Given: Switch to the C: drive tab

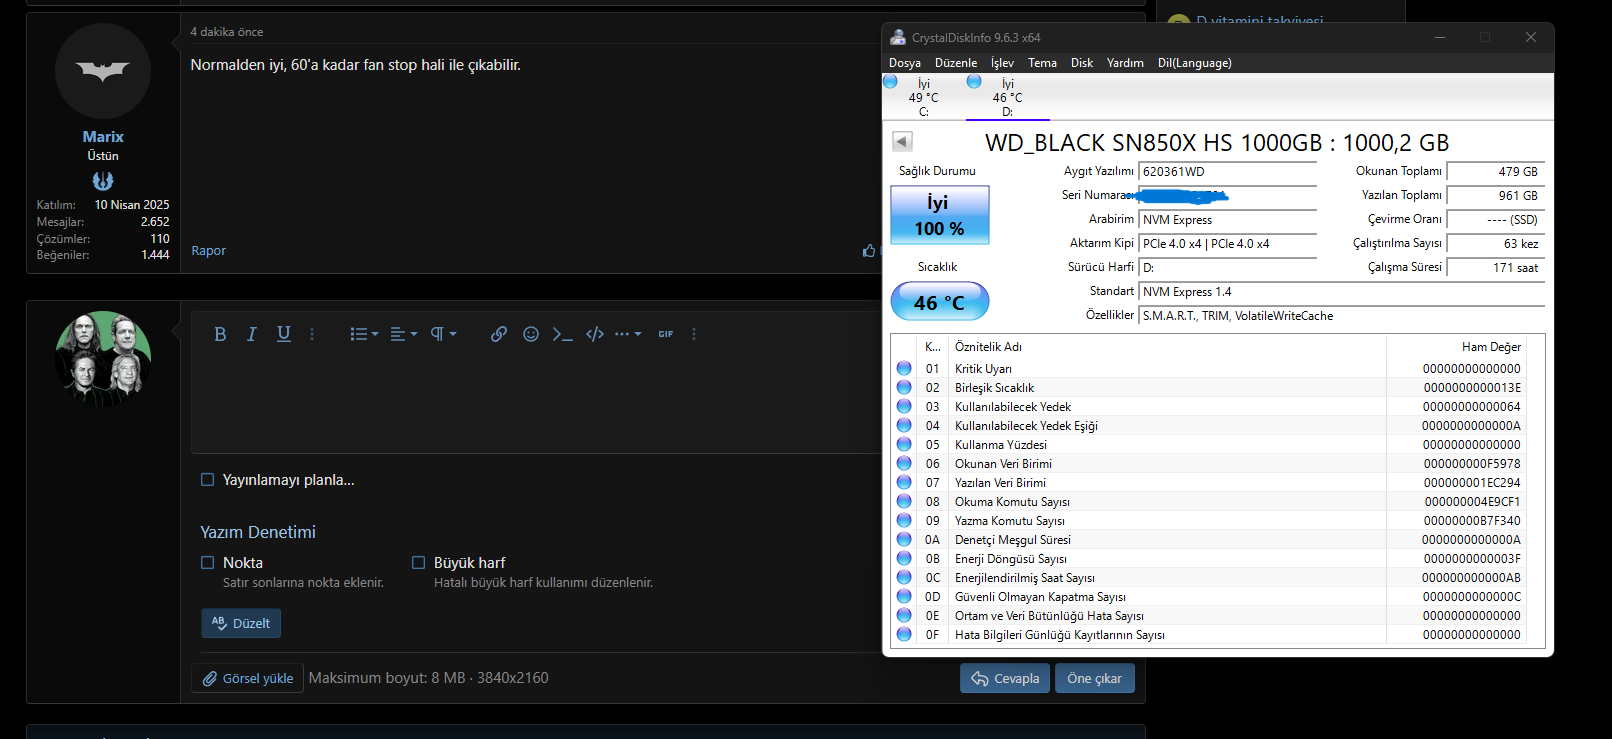Looking at the screenshot, I should coord(923,97).
